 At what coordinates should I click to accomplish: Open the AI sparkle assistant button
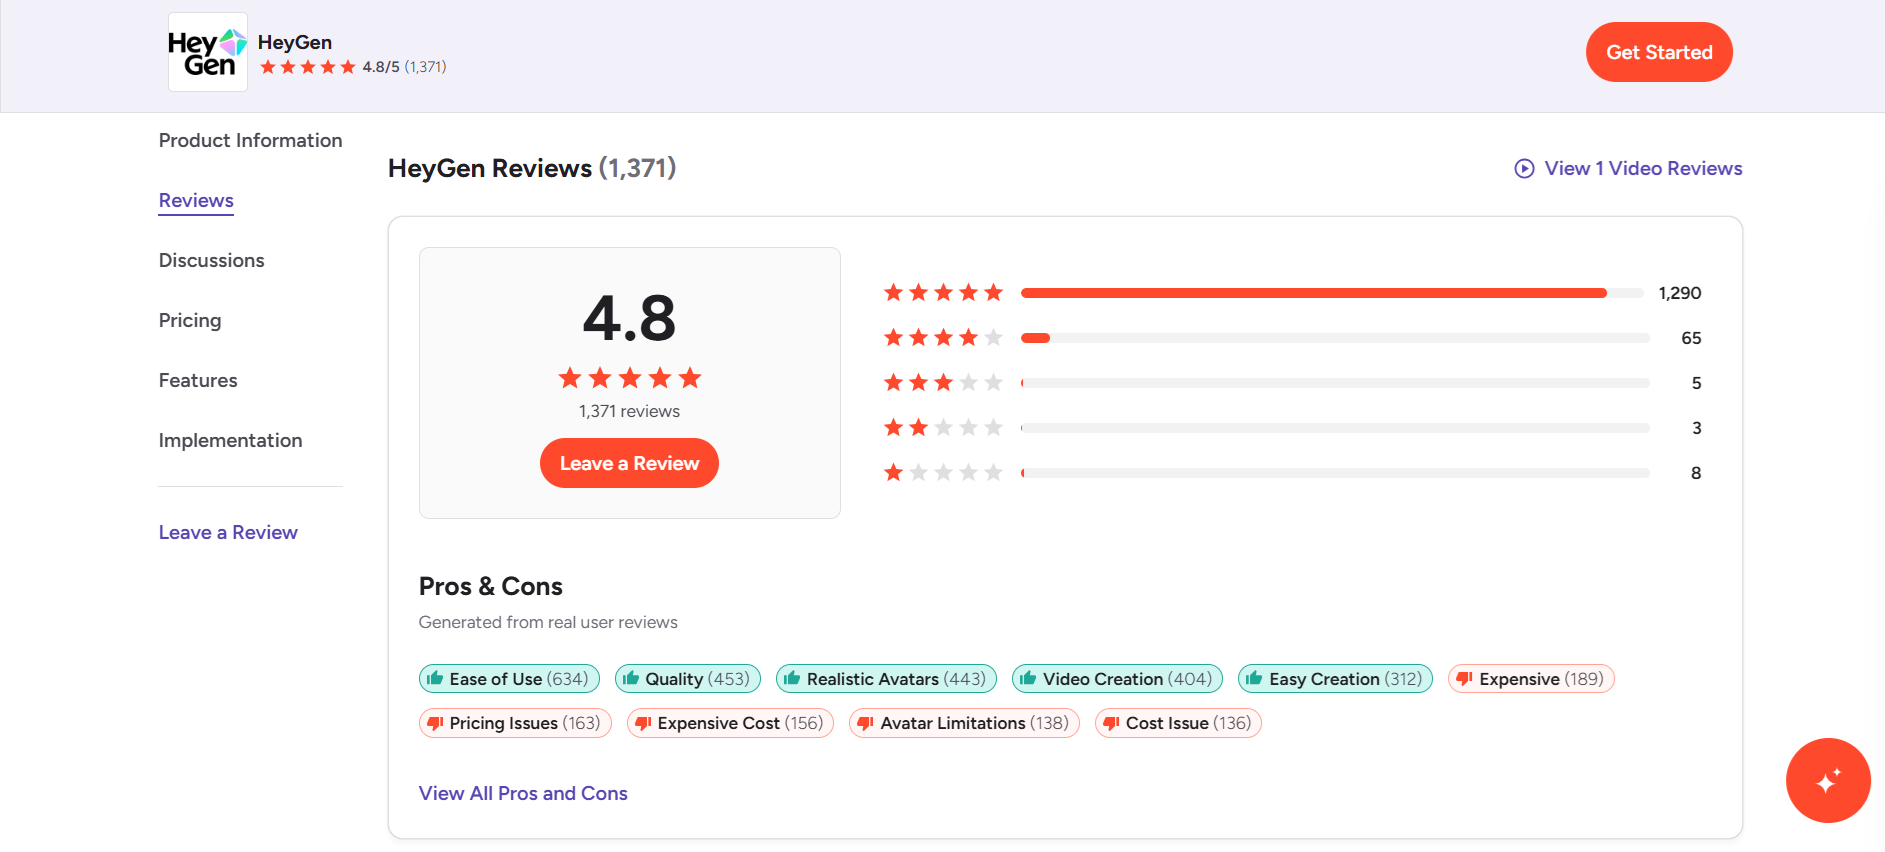1828,780
